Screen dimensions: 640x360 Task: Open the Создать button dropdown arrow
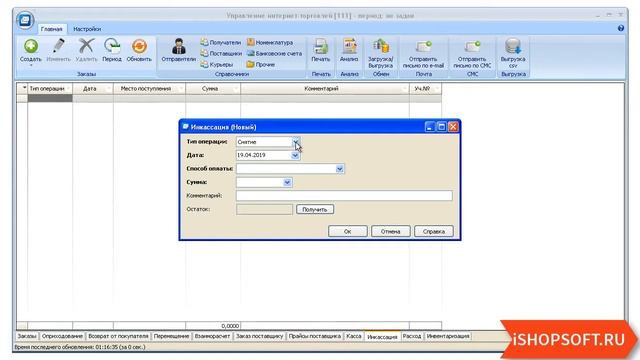(x=31, y=65)
